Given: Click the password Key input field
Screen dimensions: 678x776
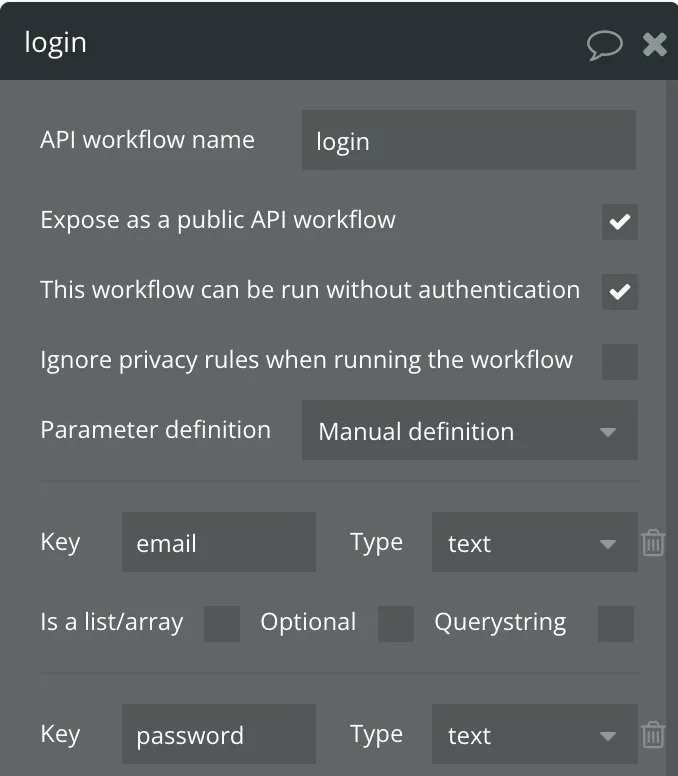Looking at the screenshot, I should coord(219,734).
